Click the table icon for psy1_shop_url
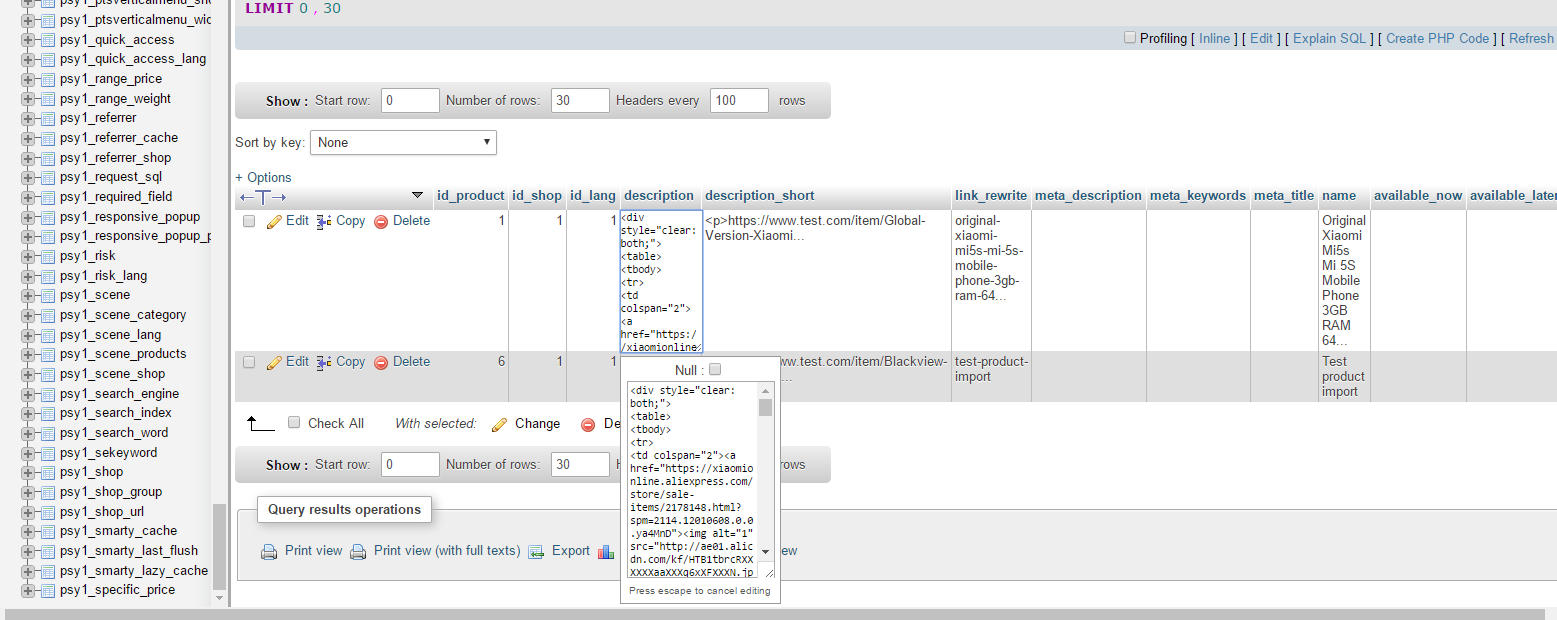Screen dimensions: 1557x620 [47, 512]
